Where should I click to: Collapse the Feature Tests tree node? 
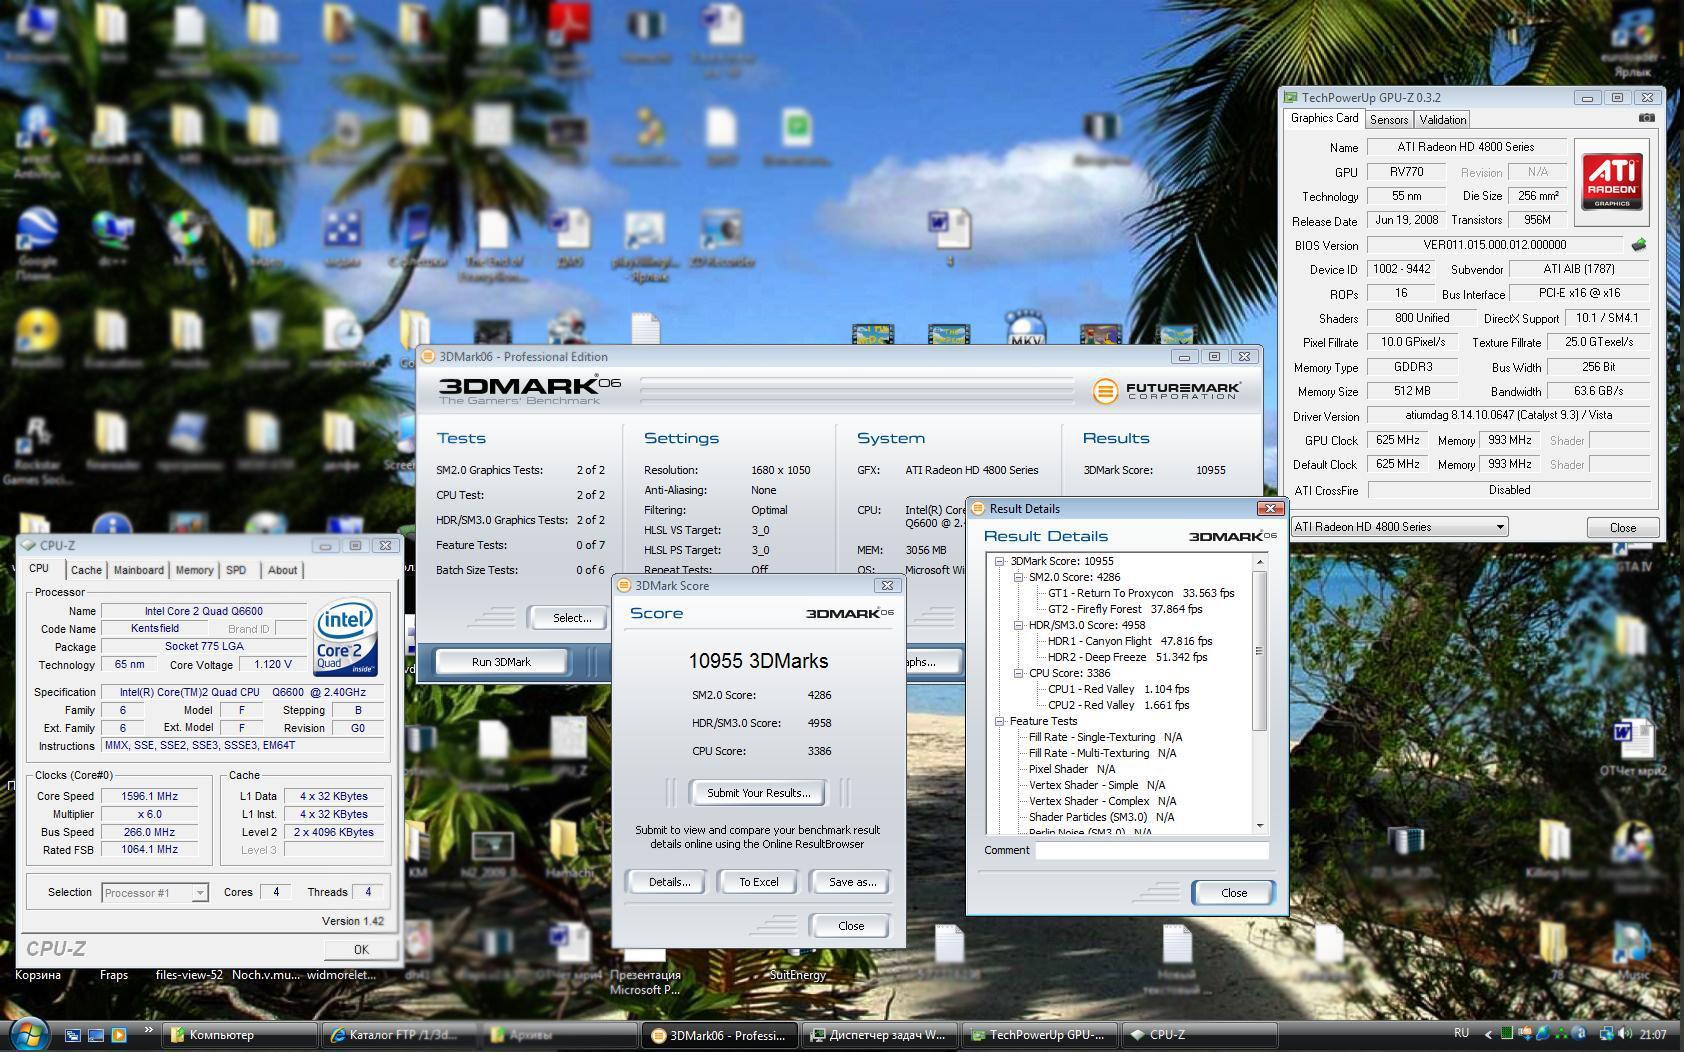coord(999,721)
